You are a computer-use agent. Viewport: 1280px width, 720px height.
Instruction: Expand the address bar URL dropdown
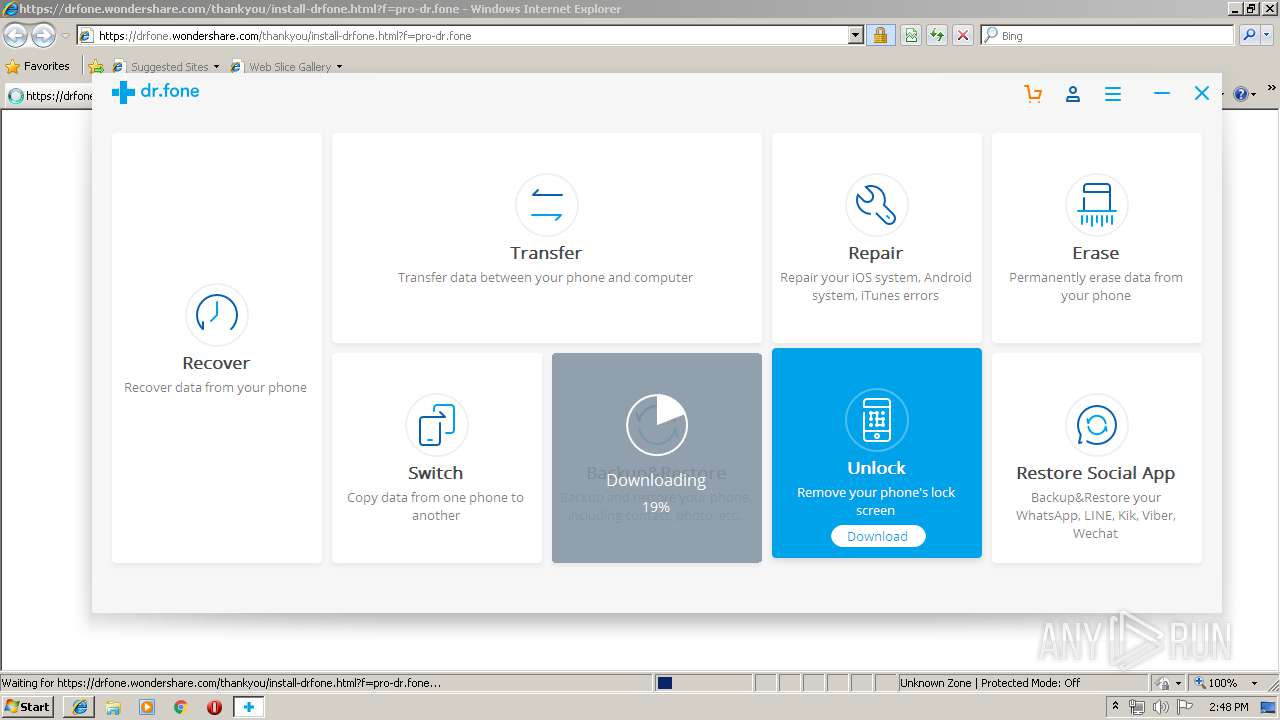tap(856, 36)
